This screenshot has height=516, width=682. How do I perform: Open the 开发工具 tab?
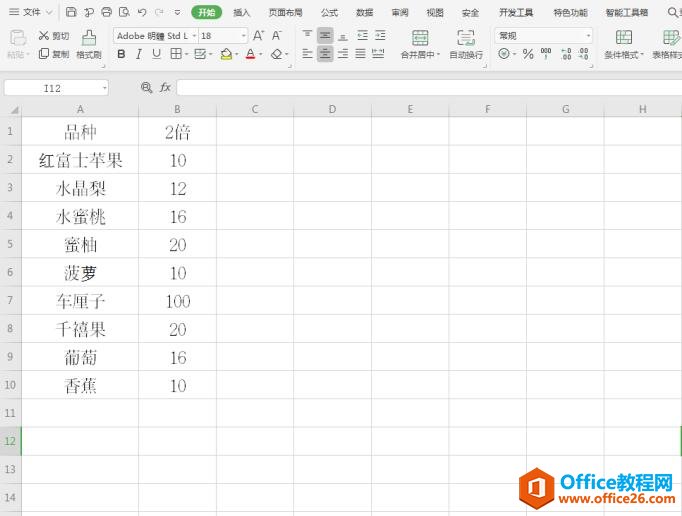pos(516,13)
